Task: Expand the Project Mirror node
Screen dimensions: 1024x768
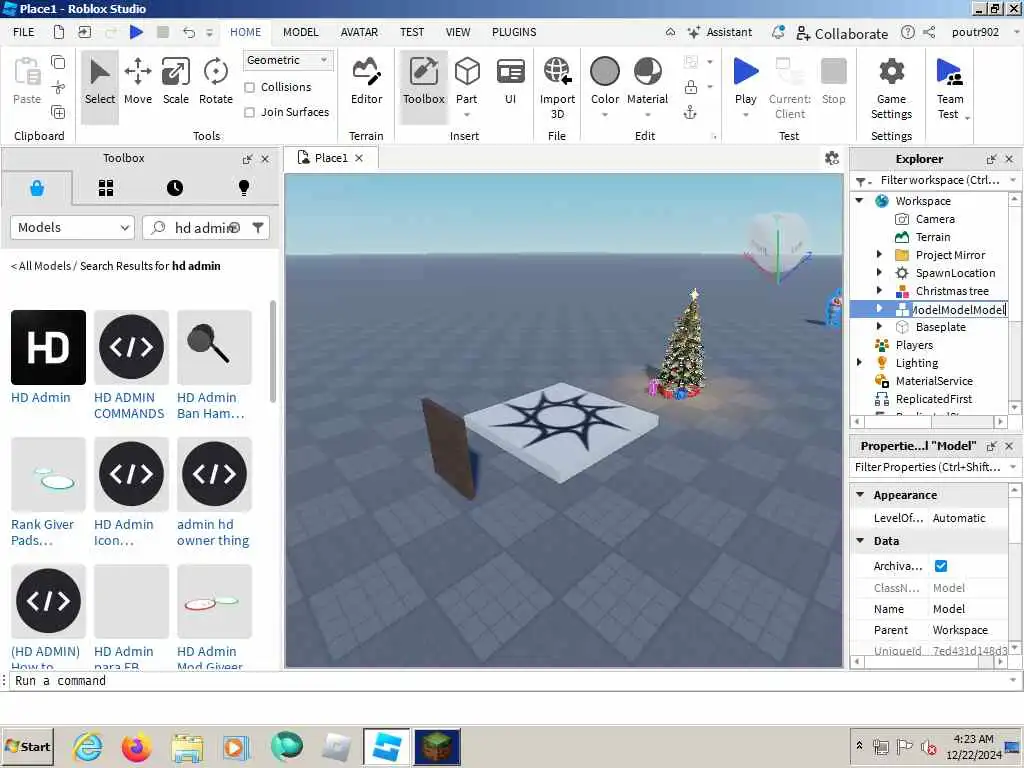Action: (x=879, y=255)
